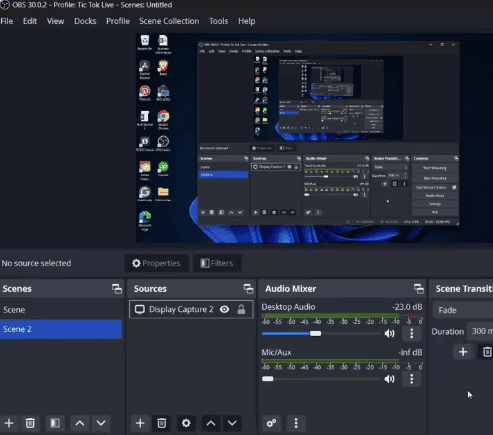Undock the Sources panel
The height and width of the screenshot is (435, 493).
point(249,289)
